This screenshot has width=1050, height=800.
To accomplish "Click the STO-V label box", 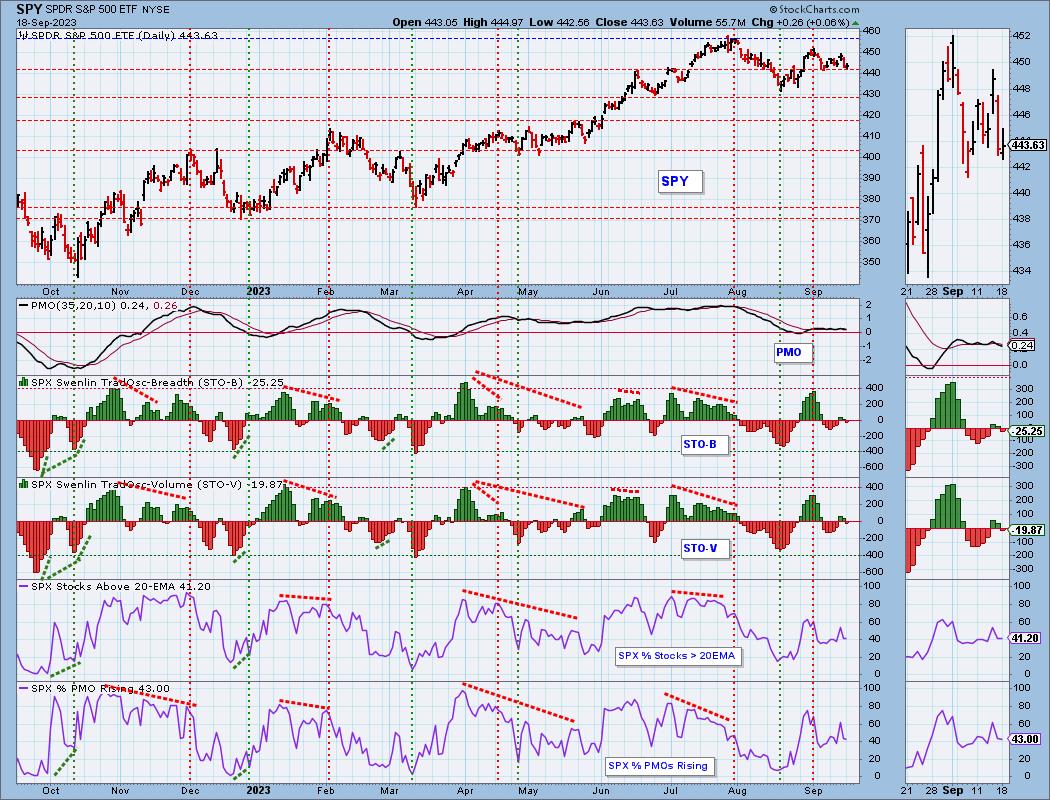I will pyautogui.click(x=704, y=549).
